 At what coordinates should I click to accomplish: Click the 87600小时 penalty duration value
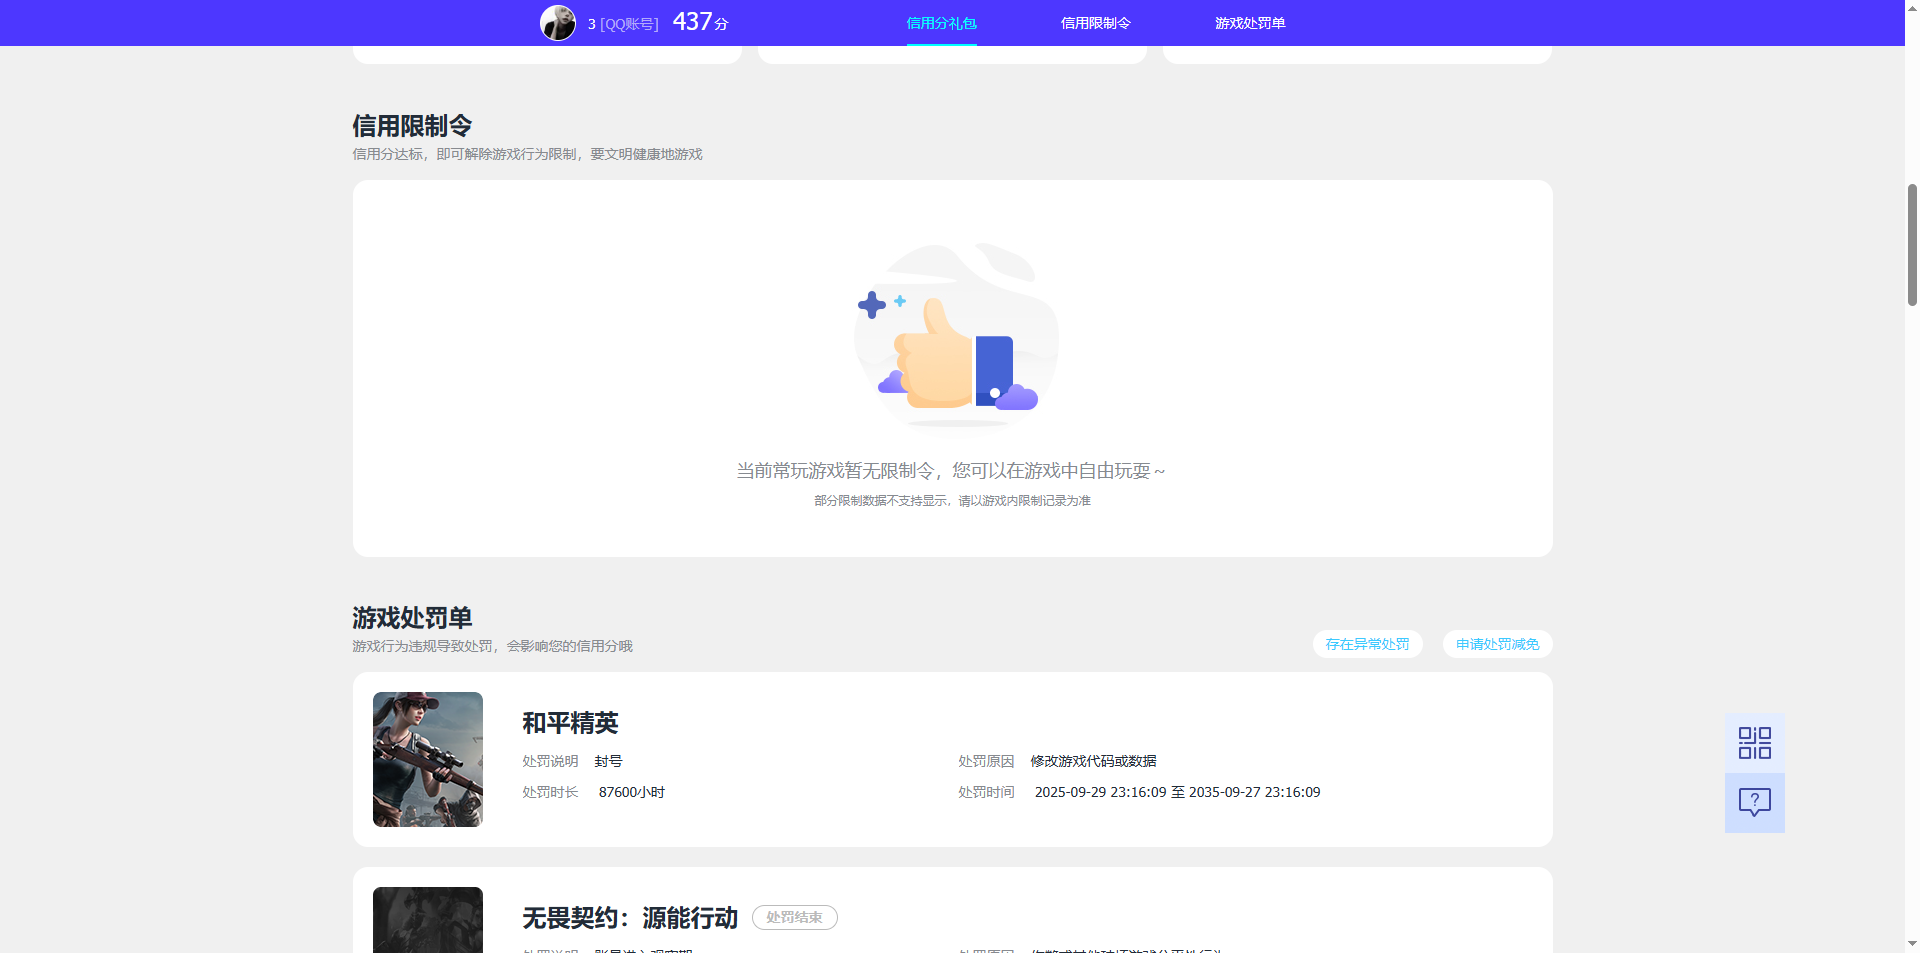(632, 792)
